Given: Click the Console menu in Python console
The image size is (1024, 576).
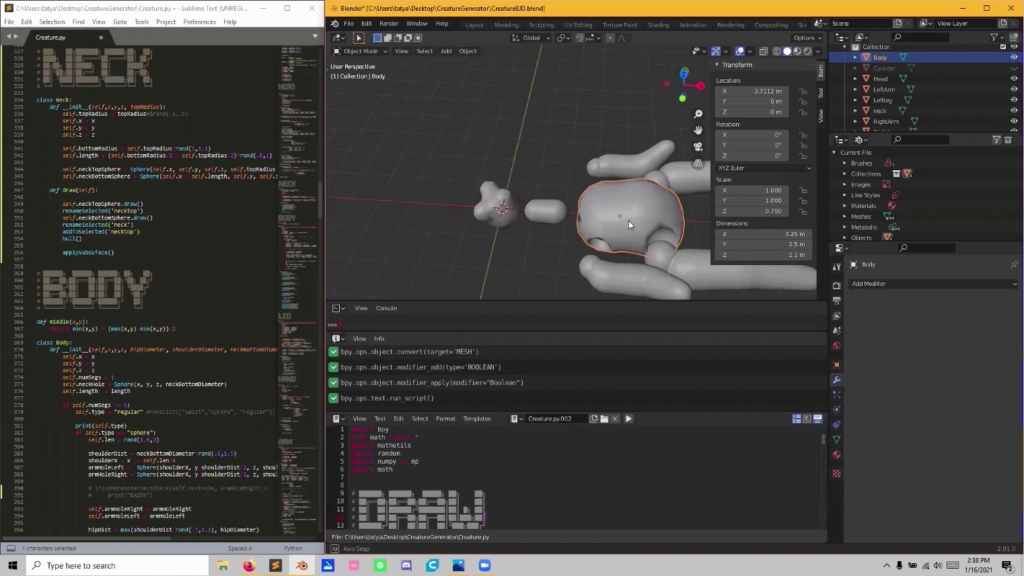Looking at the screenshot, I should [386, 308].
